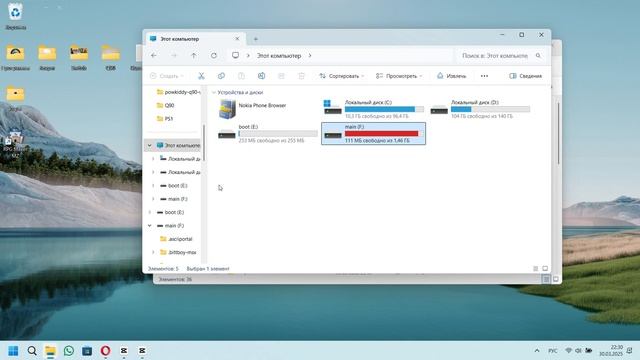Open File Explorer from the taskbar
The width and height of the screenshot is (640, 360).
[x=50, y=351]
